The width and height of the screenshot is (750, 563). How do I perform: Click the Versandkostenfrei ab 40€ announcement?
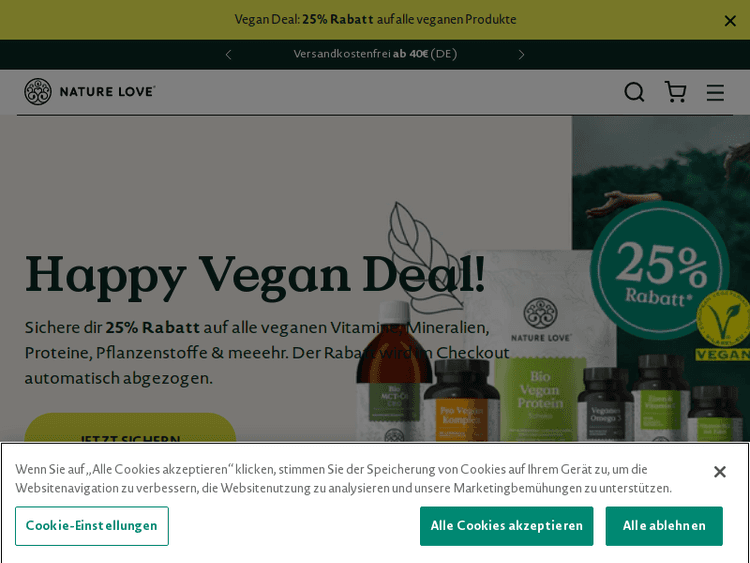pyautogui.click(x=375, y=54)
